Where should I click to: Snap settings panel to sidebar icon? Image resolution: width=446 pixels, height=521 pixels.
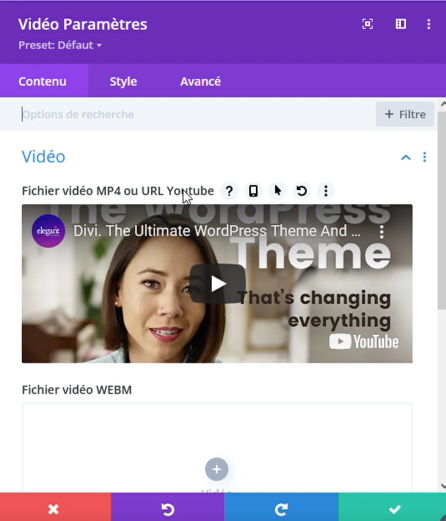401,24
